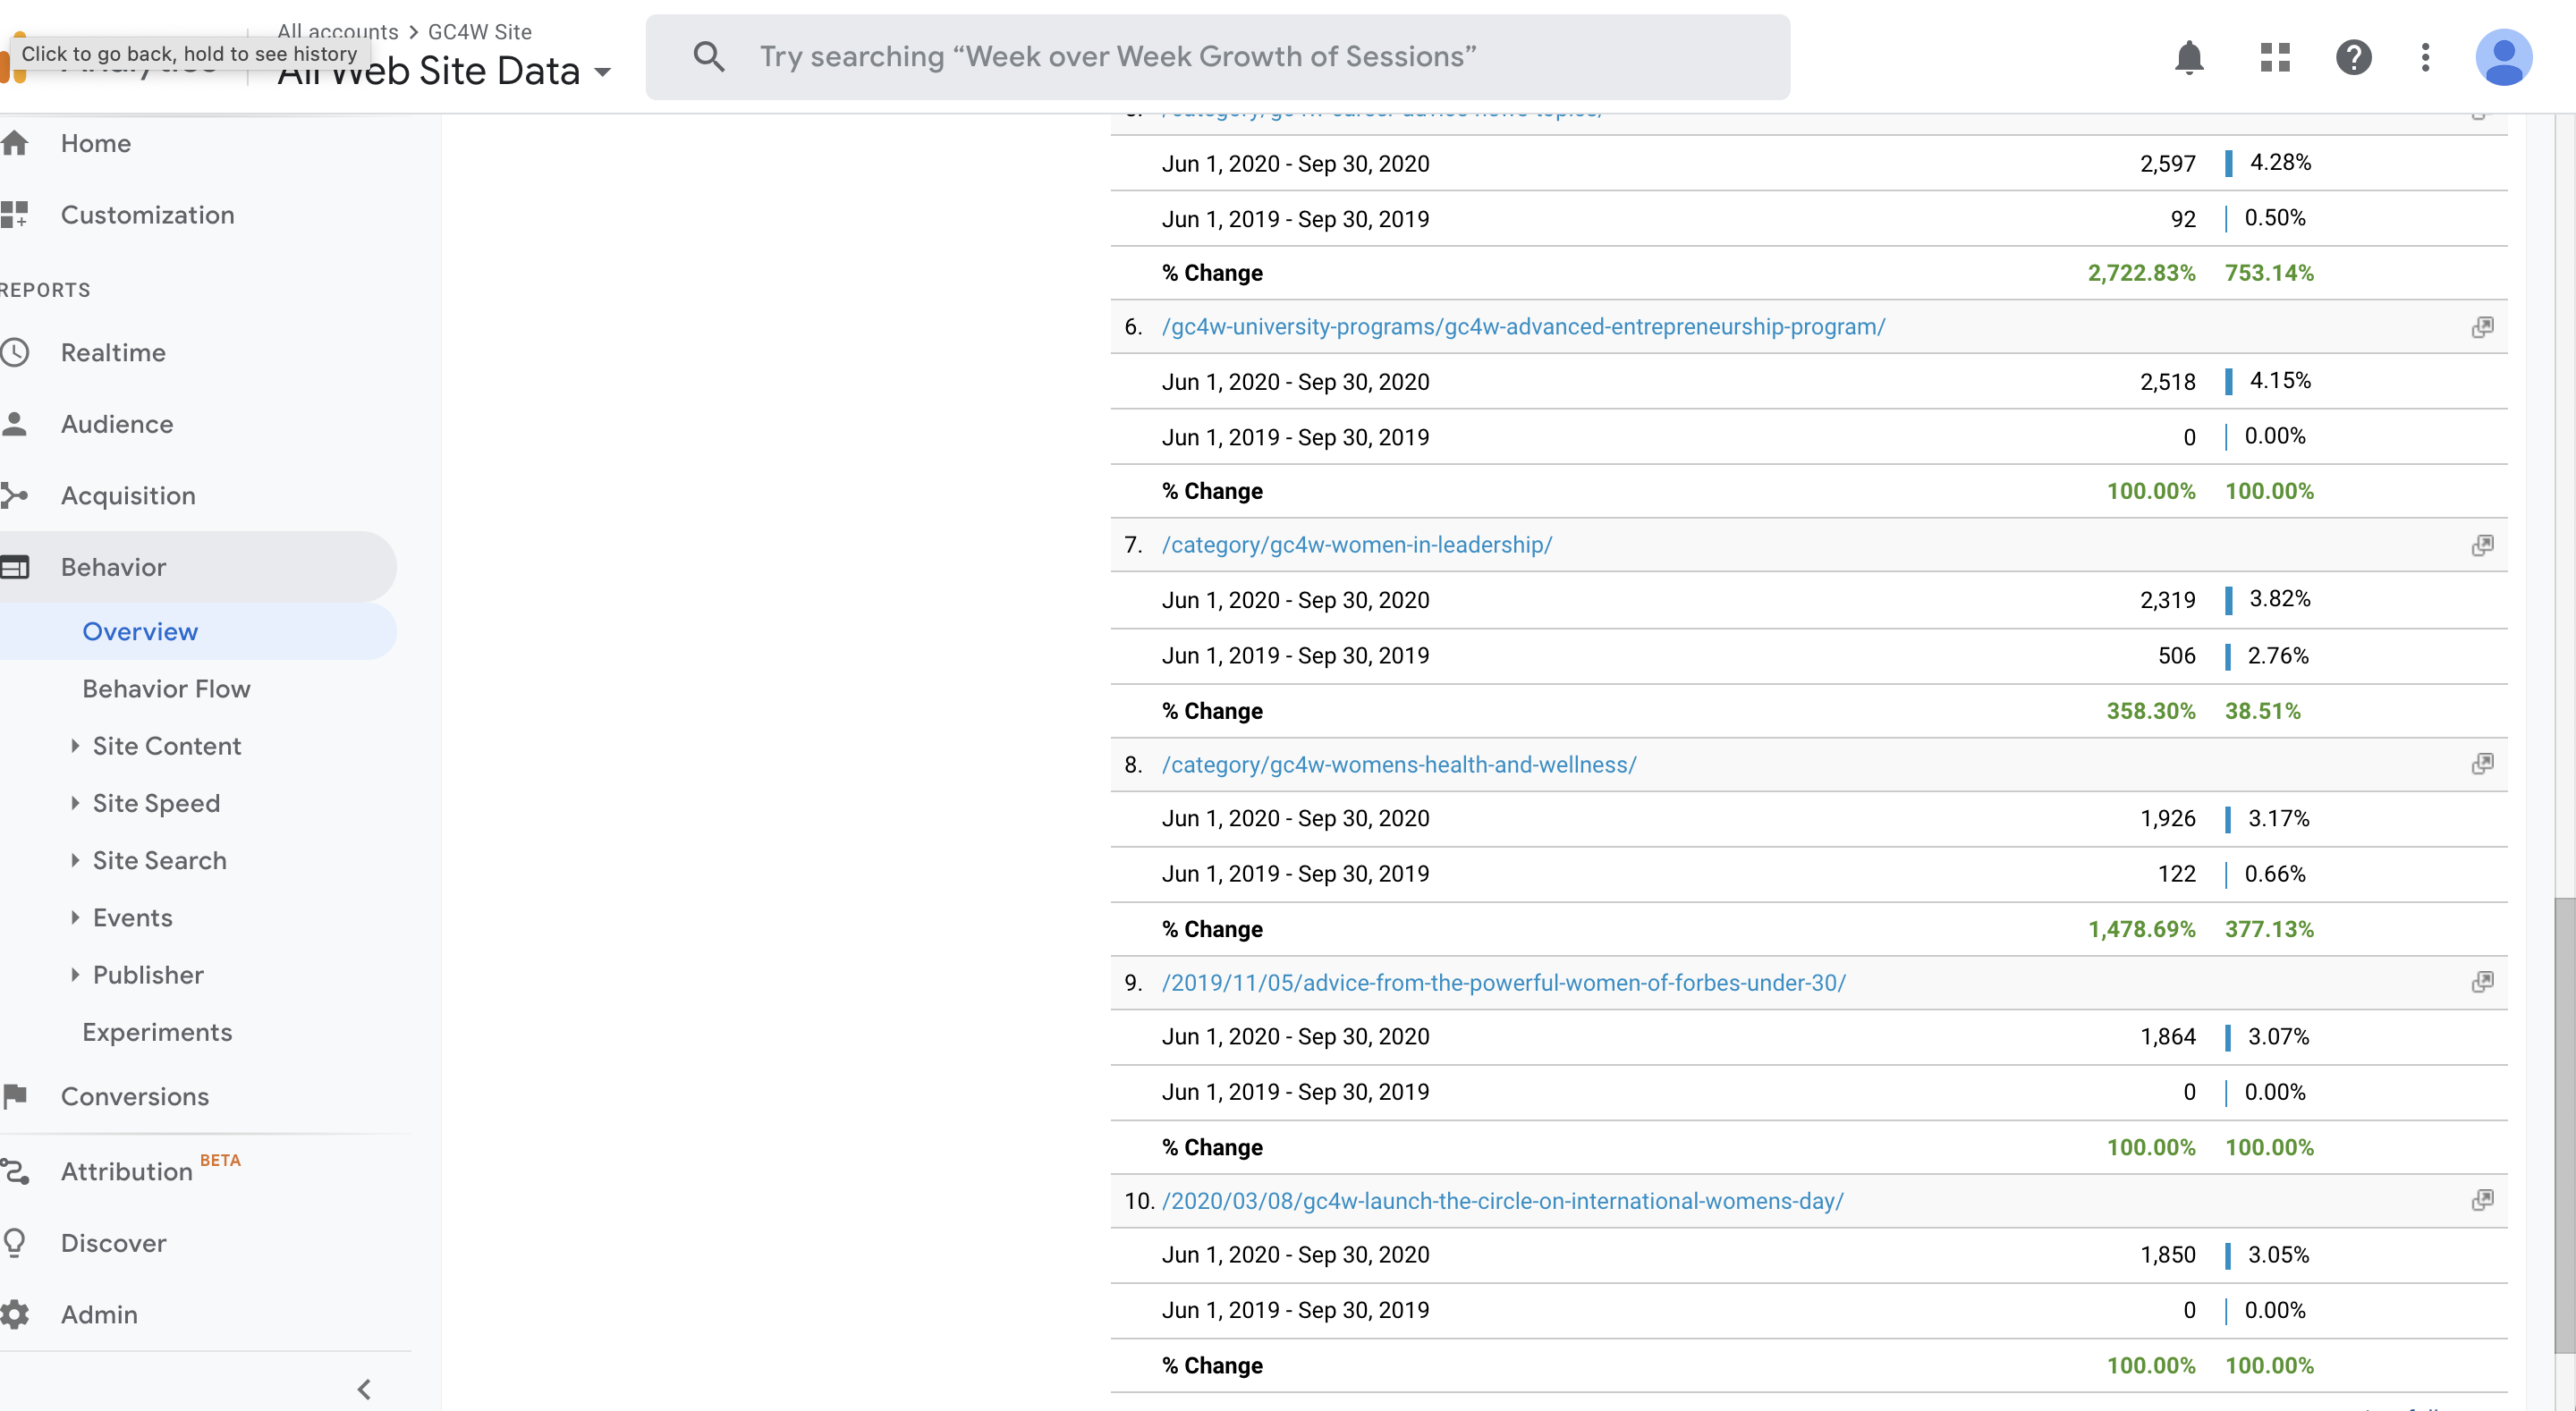The image size is (2576, 1411).
Task: Open Acquisition reports
Action: pyautogui.click(x=128, y=495)
